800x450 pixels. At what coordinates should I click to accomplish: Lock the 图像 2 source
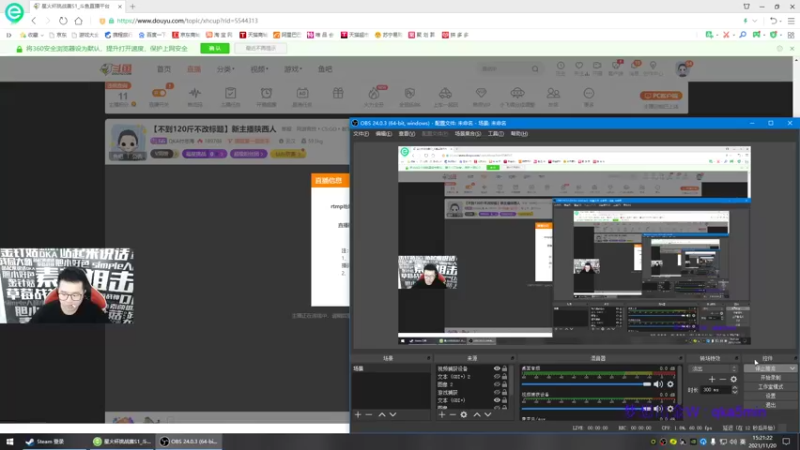point(505,384)
